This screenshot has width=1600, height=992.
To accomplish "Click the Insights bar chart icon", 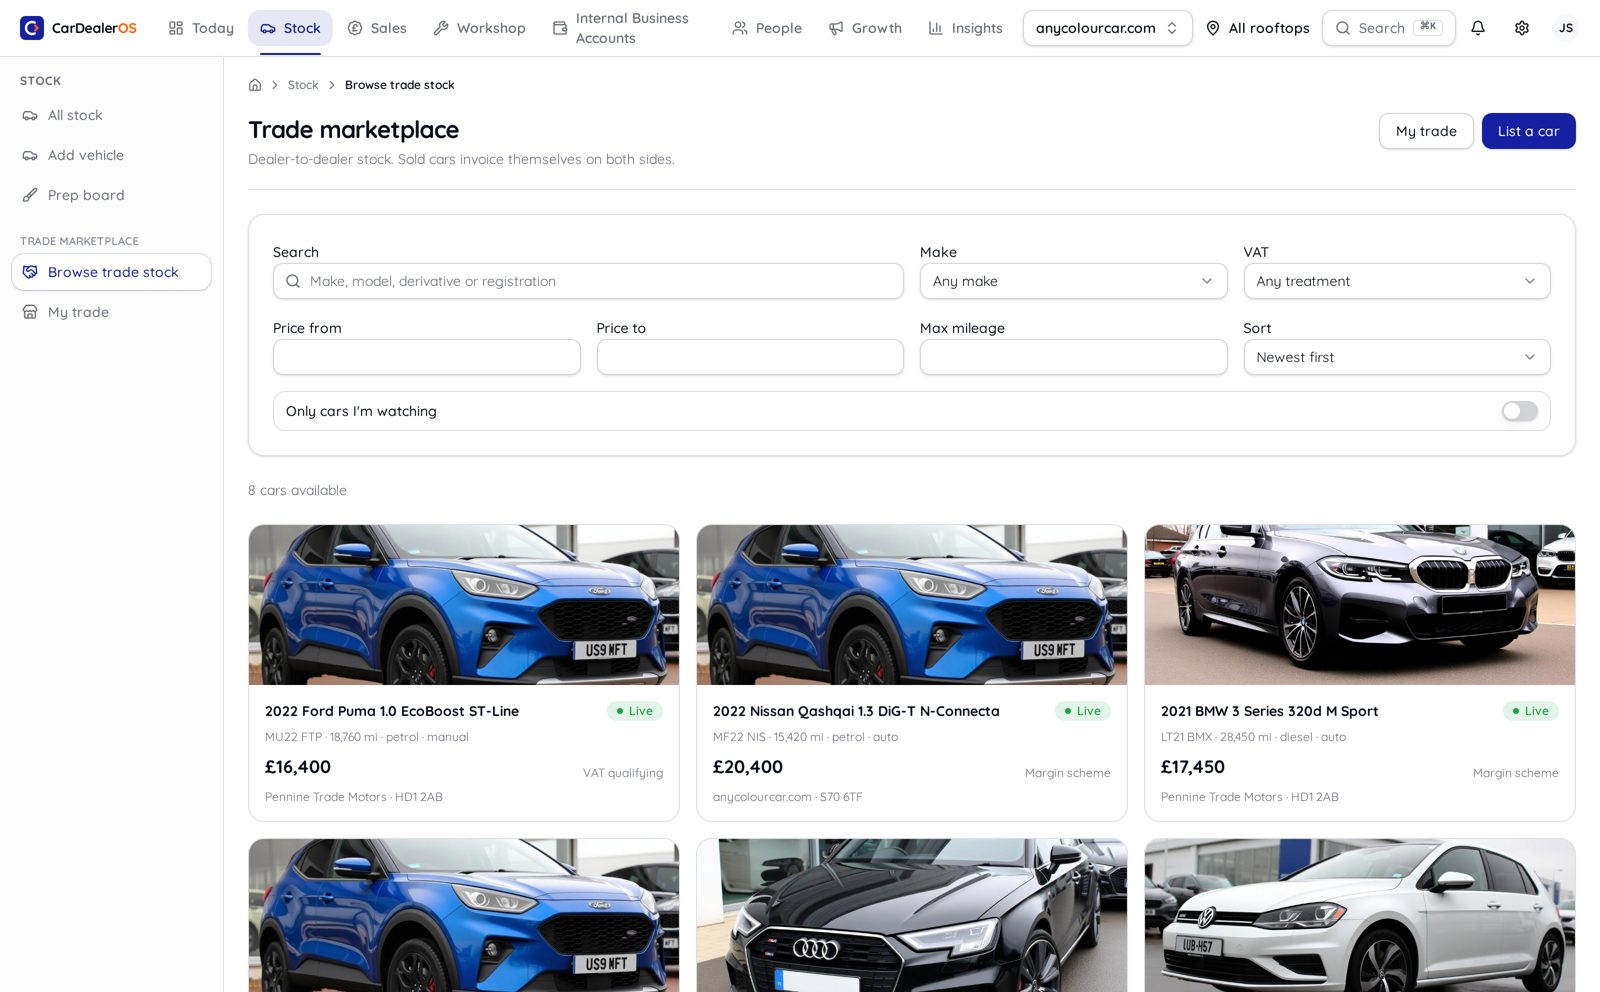I will tap(936, 28).
